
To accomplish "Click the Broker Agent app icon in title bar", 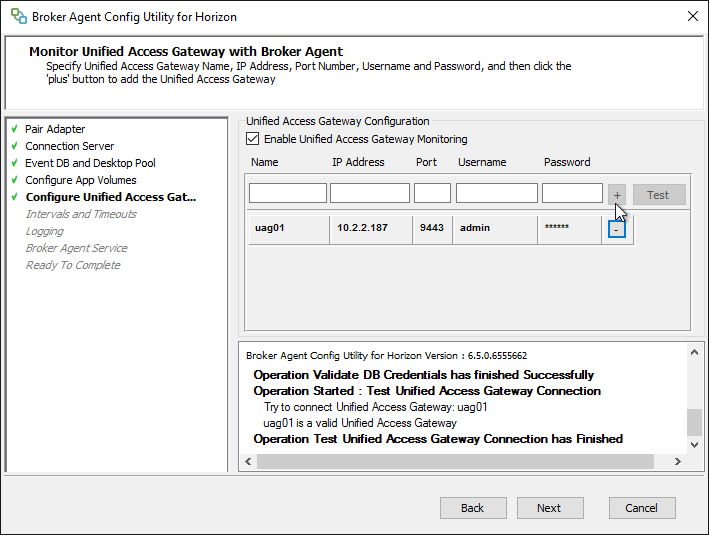I will pyautogui.click(x=19, y=16).
